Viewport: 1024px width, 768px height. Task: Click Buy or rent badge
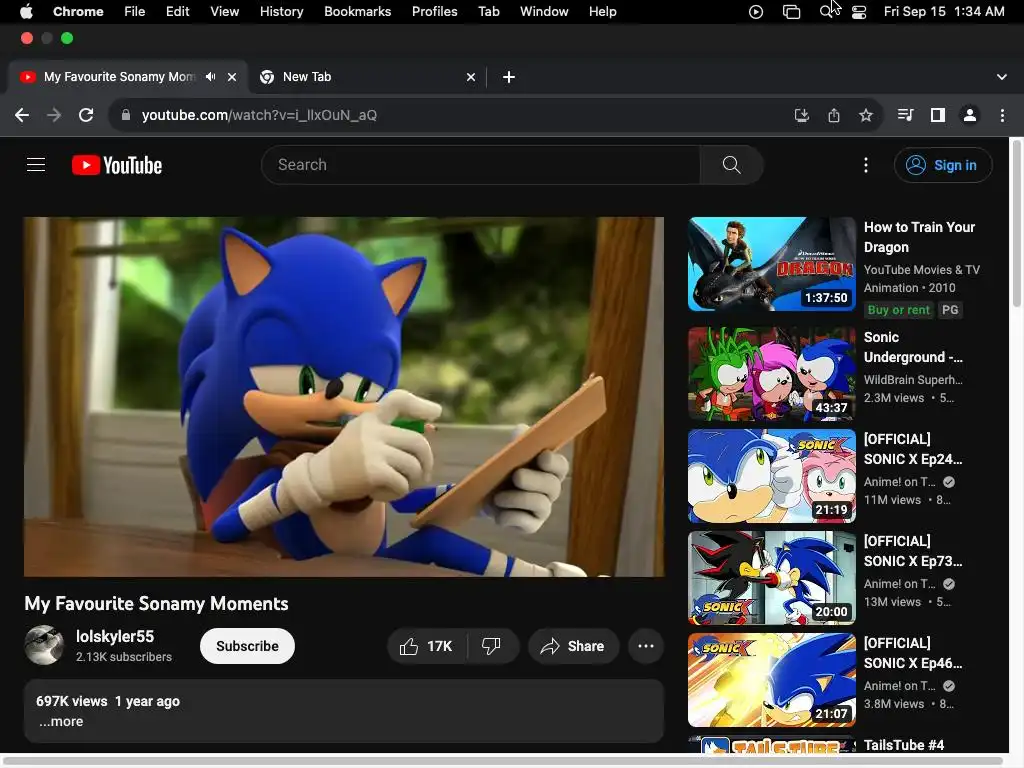point(899,310)
